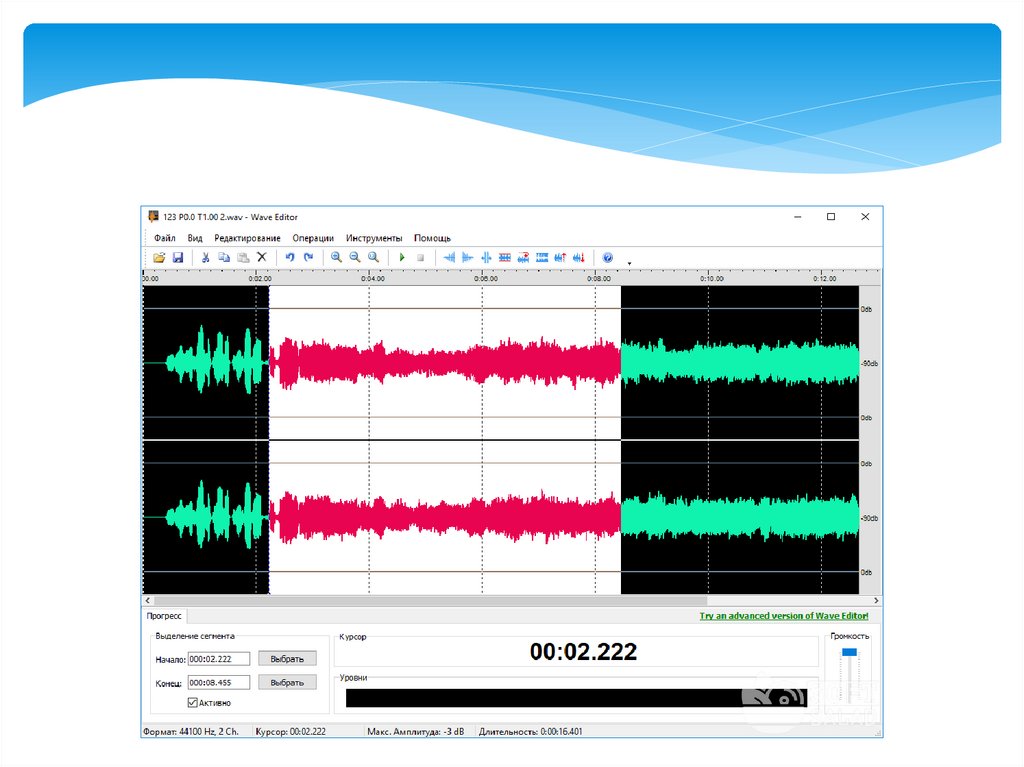Click the Decrease volume down-arrow waveform icon
Viewport: 1024px width, 767px height.
click(x=579, y=257)
